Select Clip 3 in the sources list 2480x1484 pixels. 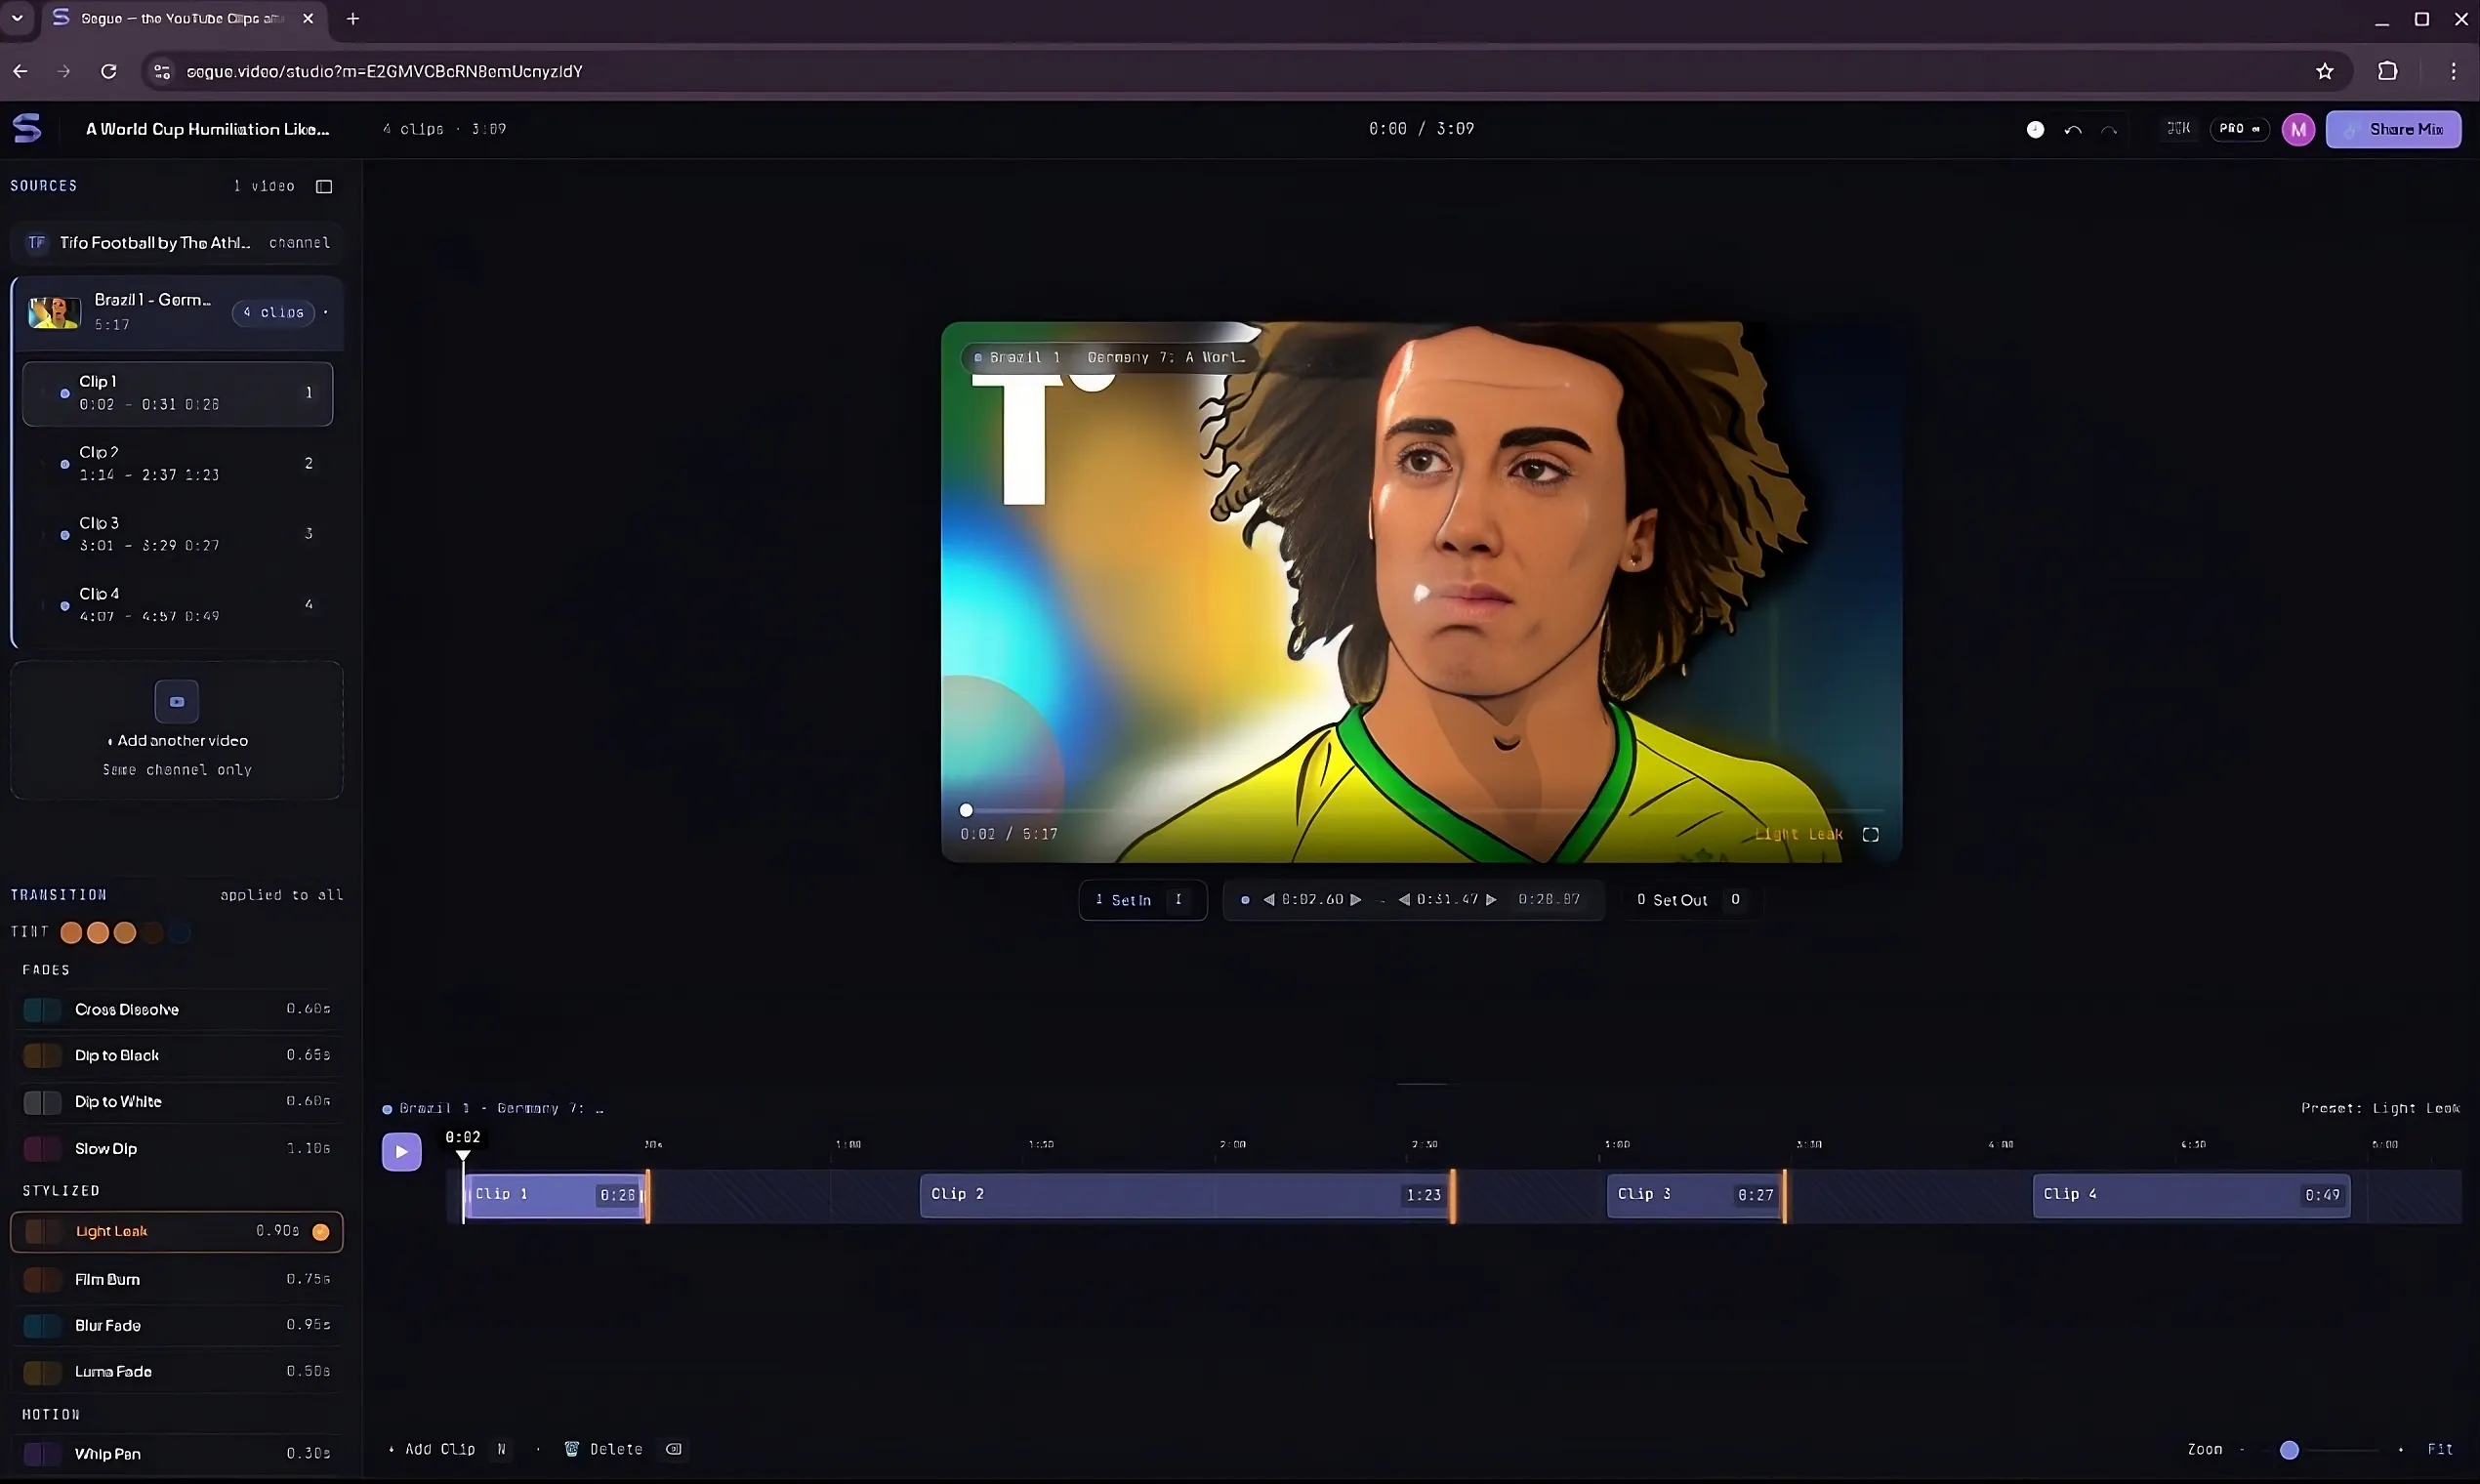tap(177, 534)
